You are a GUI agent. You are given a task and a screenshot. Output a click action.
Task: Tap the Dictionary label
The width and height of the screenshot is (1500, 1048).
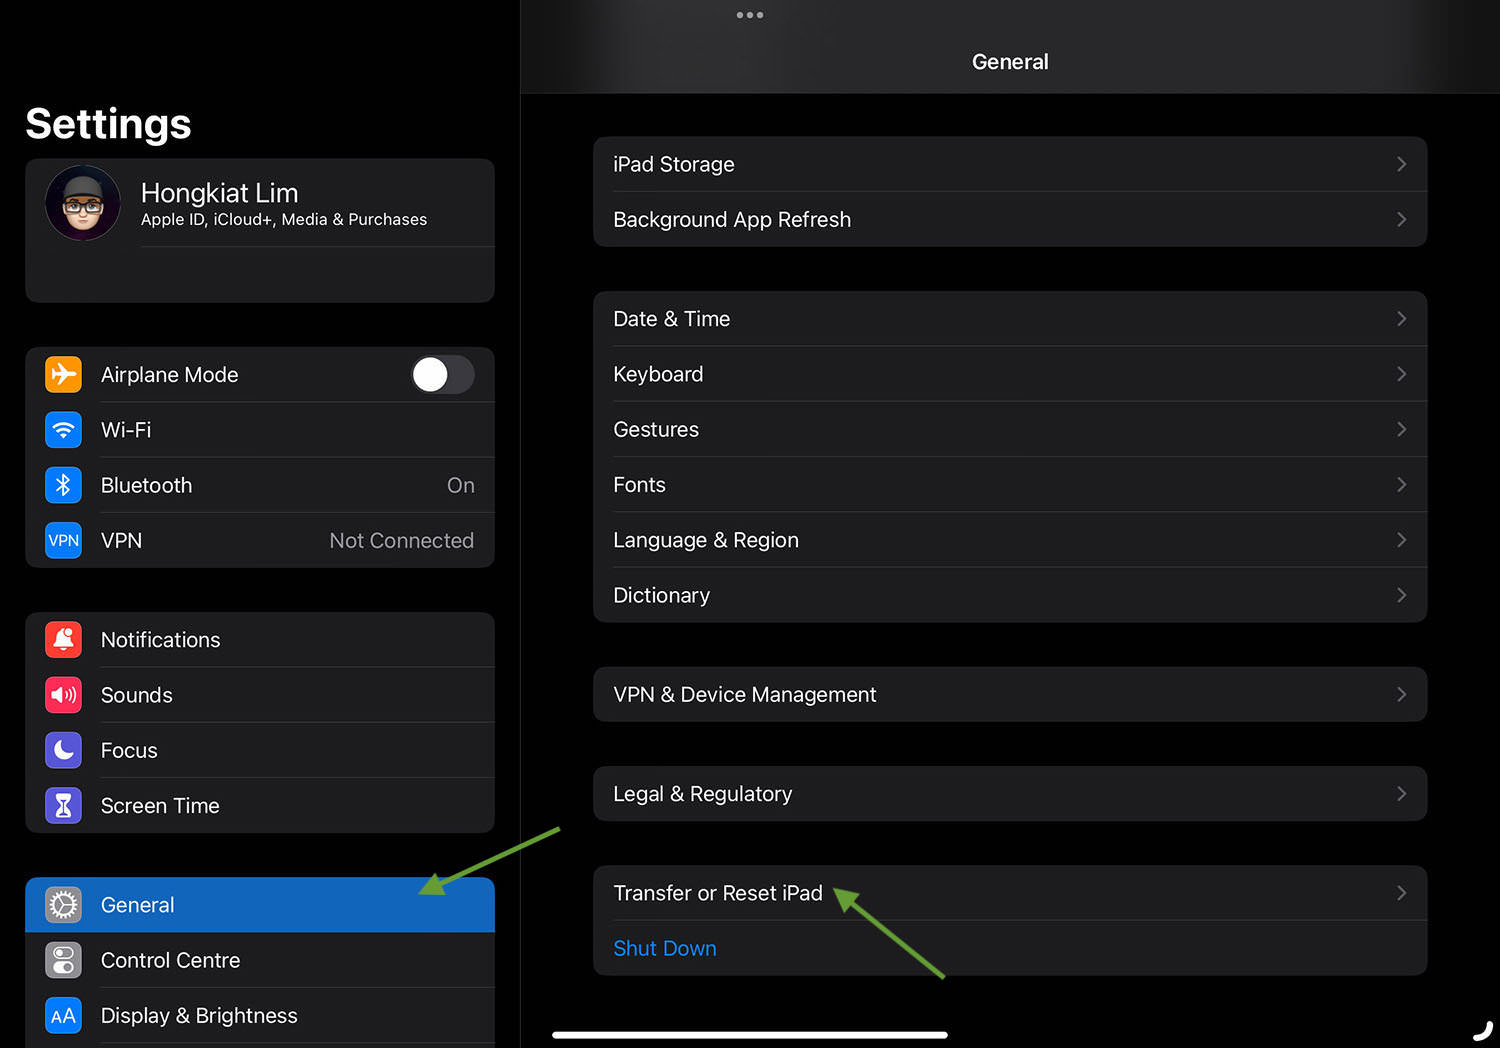tap(662, 595)
